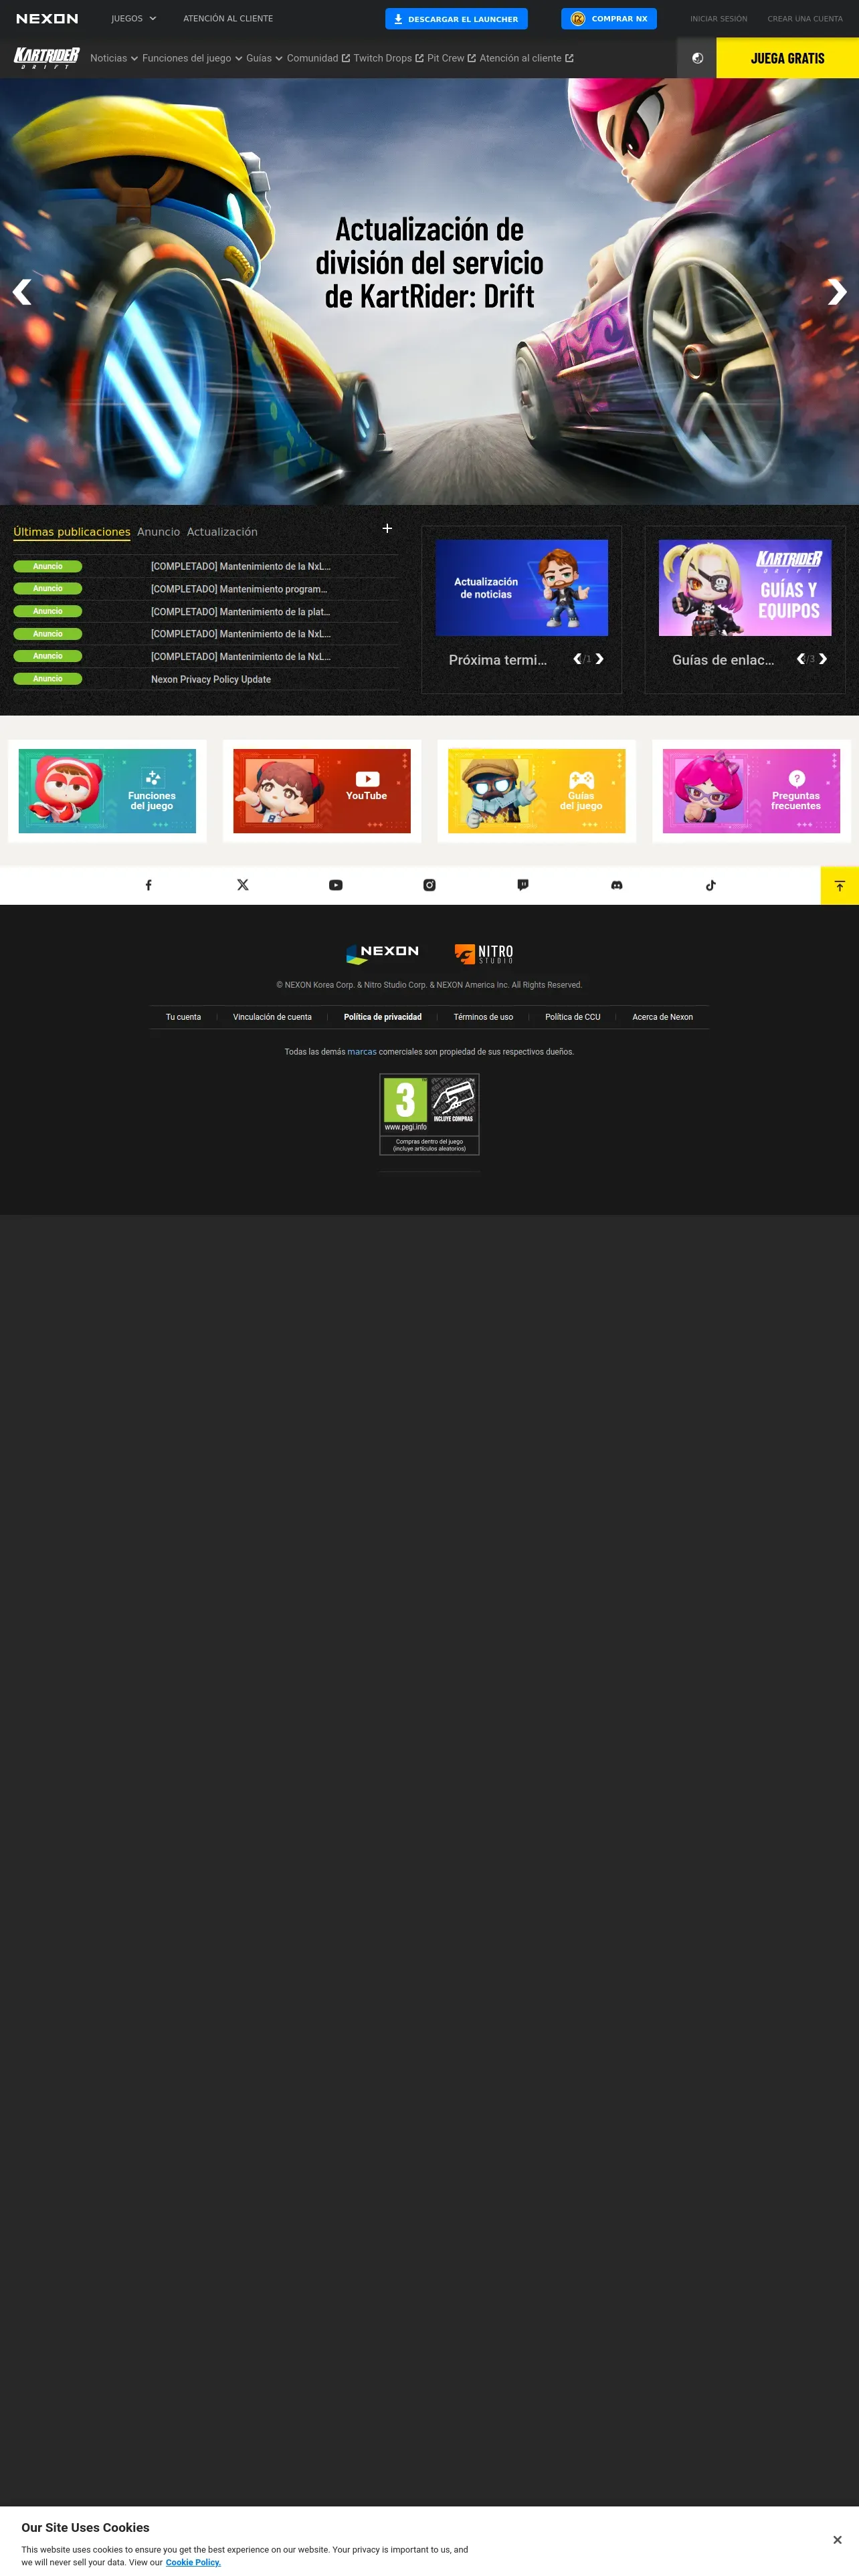Click Vinculación de cuenta footer link
Image resolution: width=859 pixels, height=2576 pixels.
click(x=272, y=1017)
